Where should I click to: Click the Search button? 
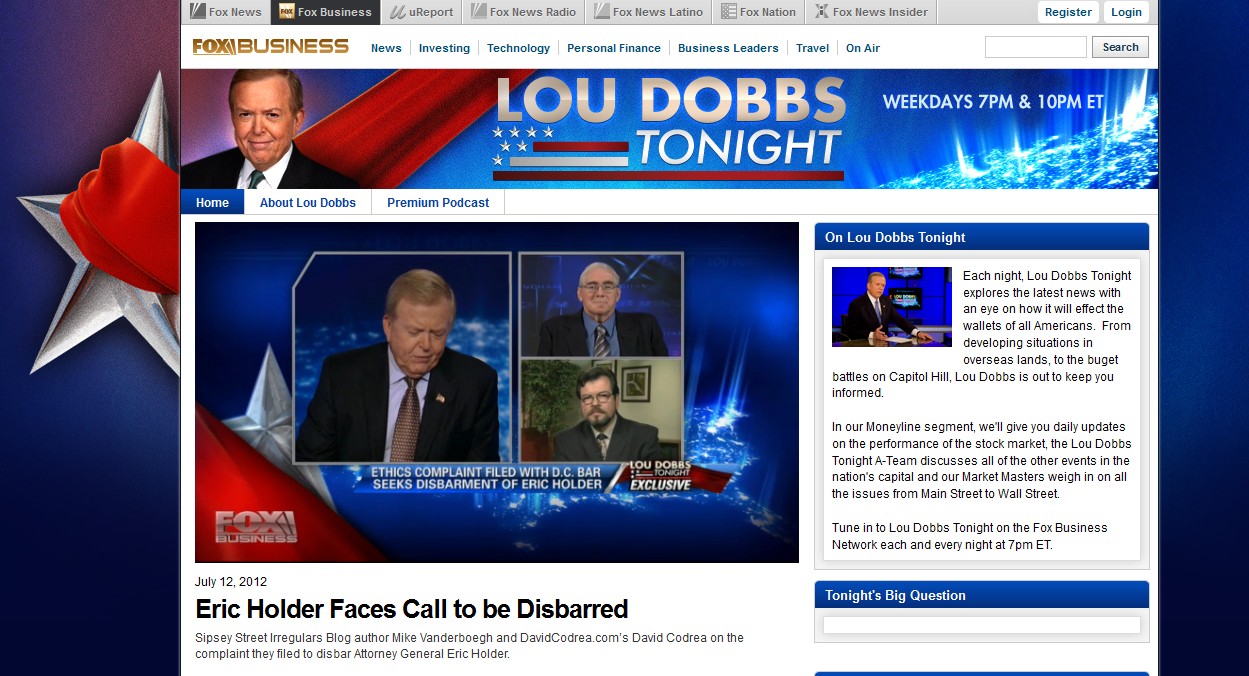click(x=1120, y=47)
